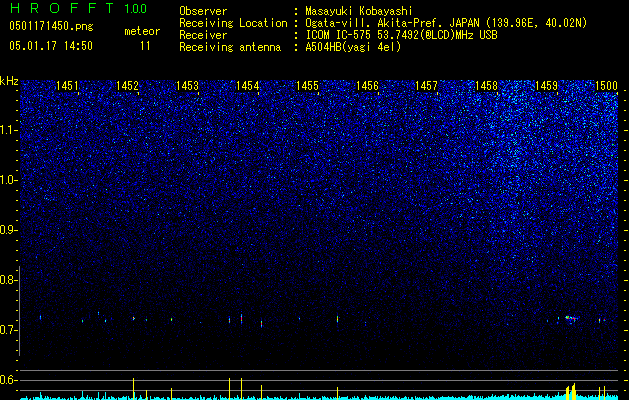Click the 'meteor' label

point(142,31)
